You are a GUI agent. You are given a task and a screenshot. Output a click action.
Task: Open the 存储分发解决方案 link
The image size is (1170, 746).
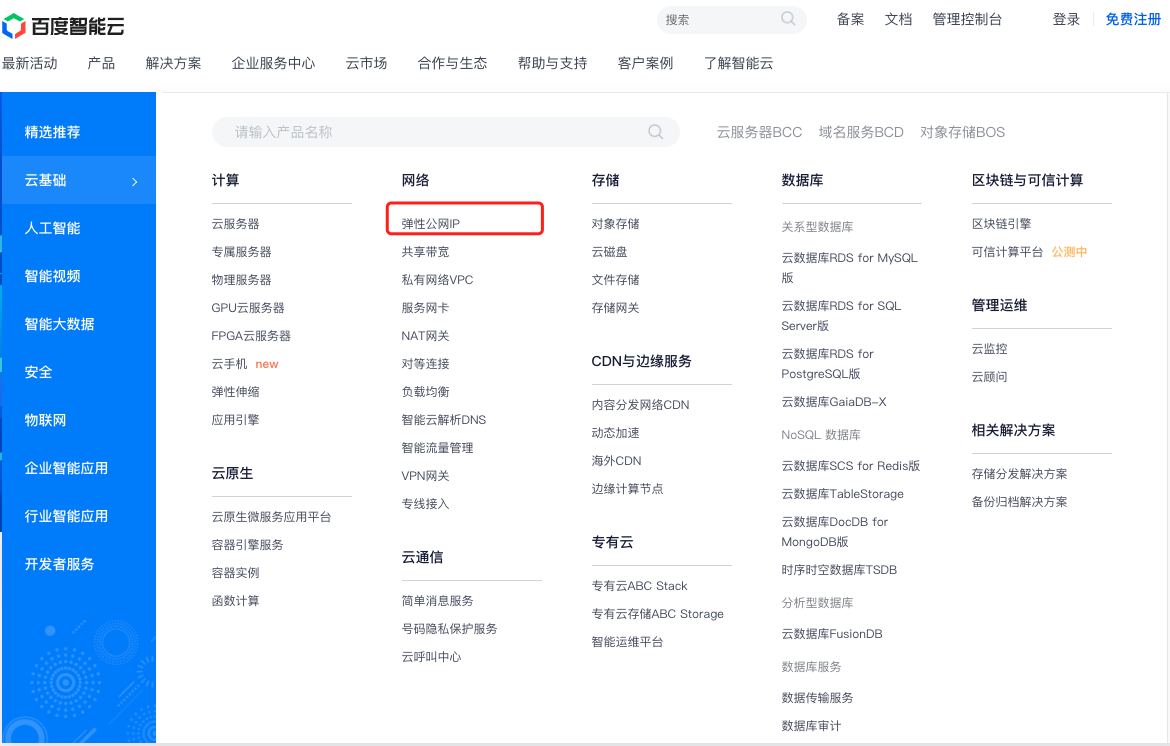point(1019,474)
